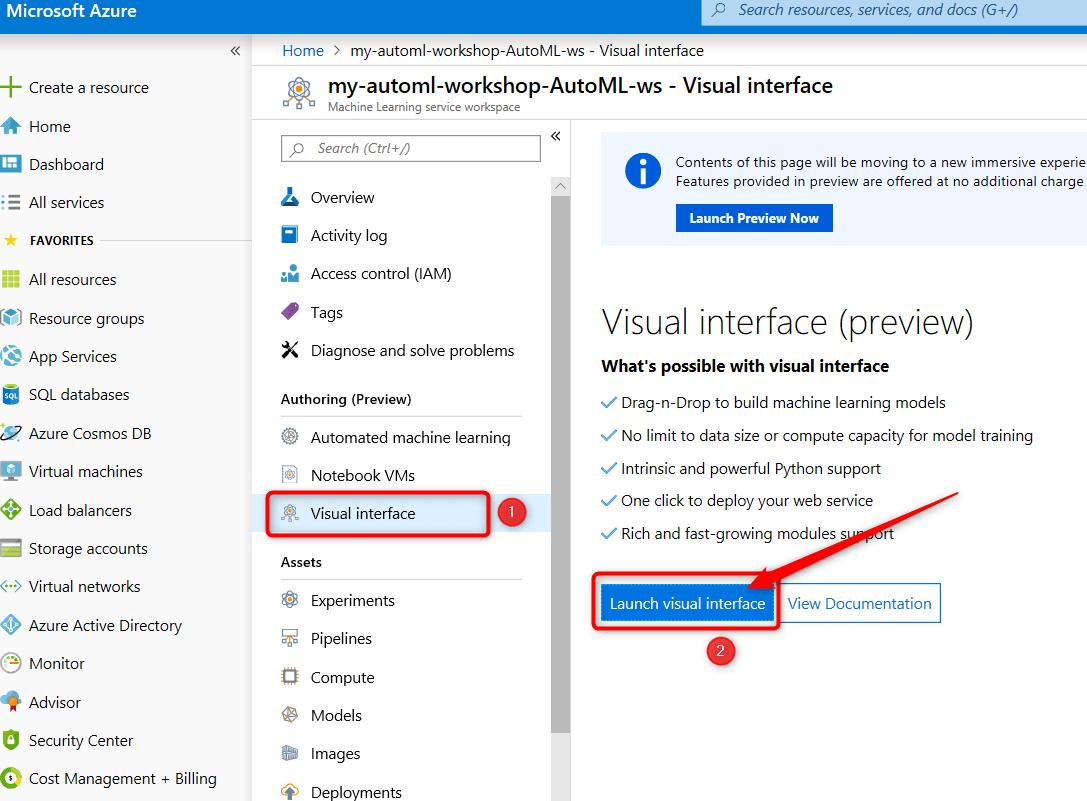This screenshot has height=801, width=1087.
Task: Click the top Search resources, services, and docs box
Action: 894,10
